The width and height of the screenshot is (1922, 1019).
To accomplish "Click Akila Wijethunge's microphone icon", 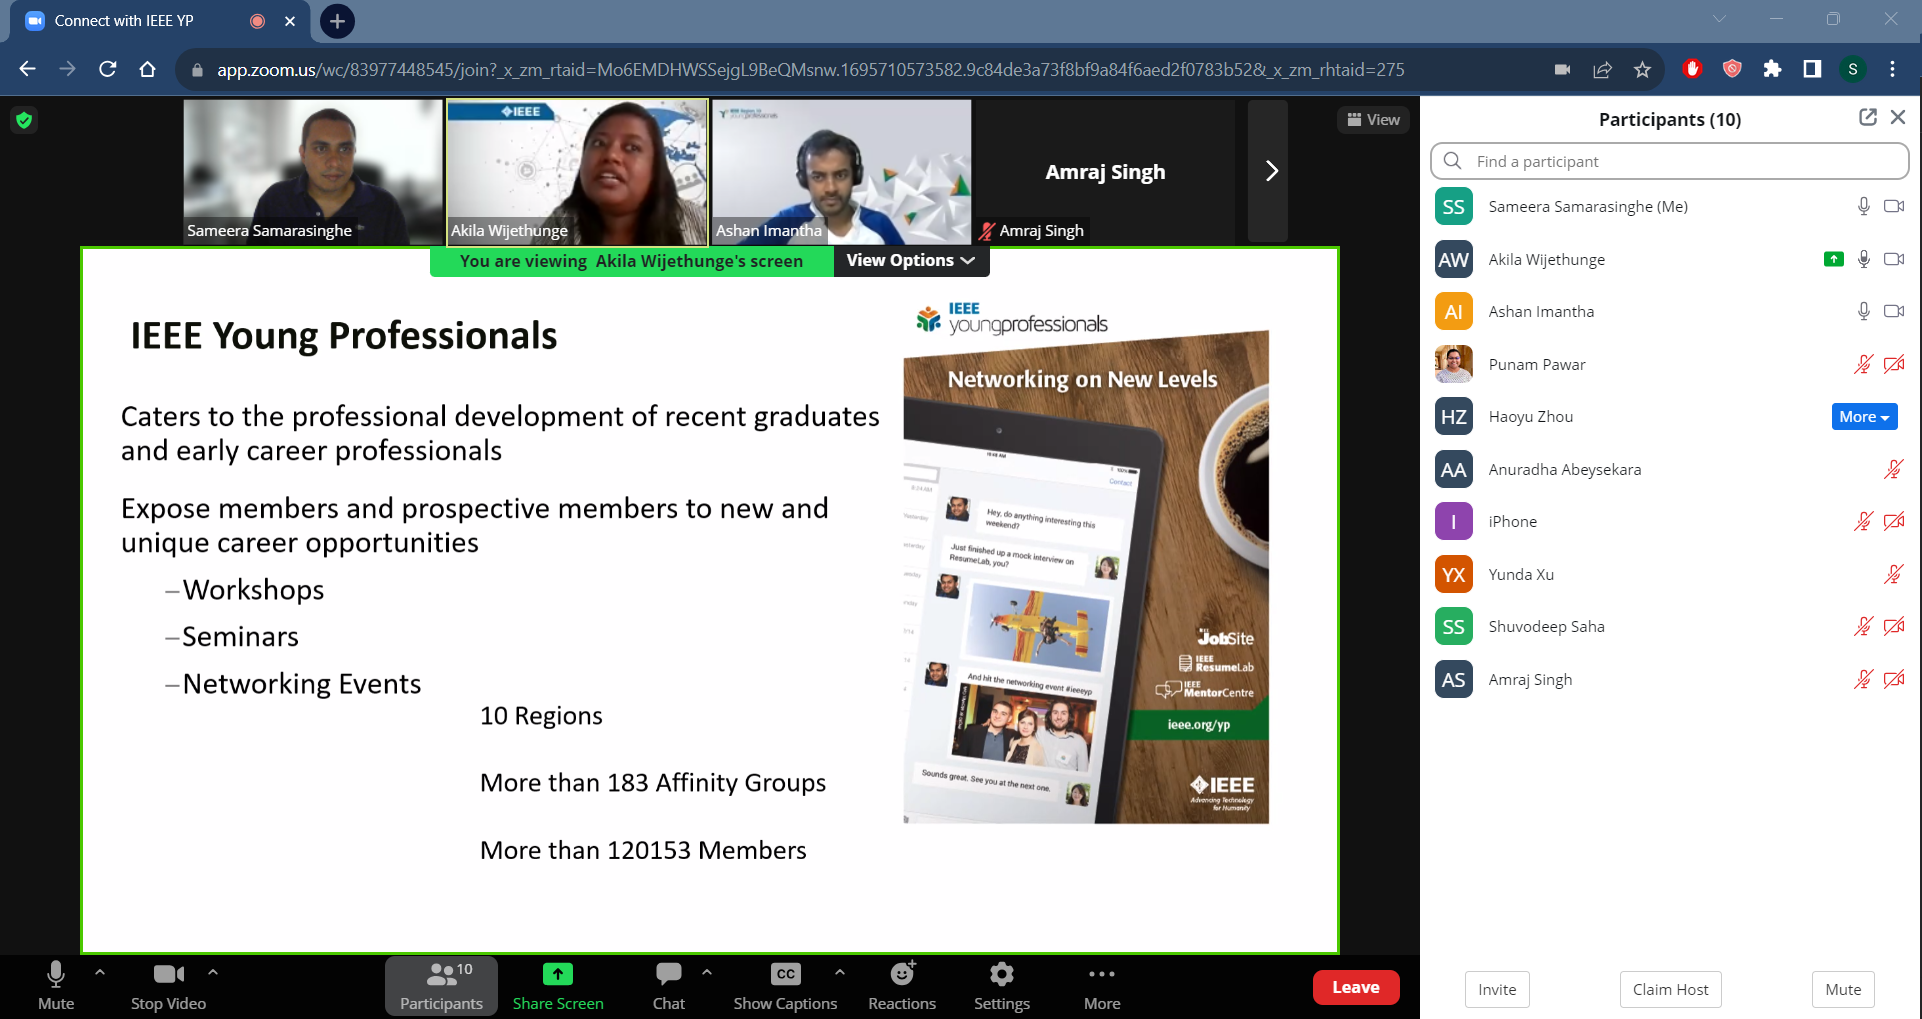I will click(x=1863, y=259).
